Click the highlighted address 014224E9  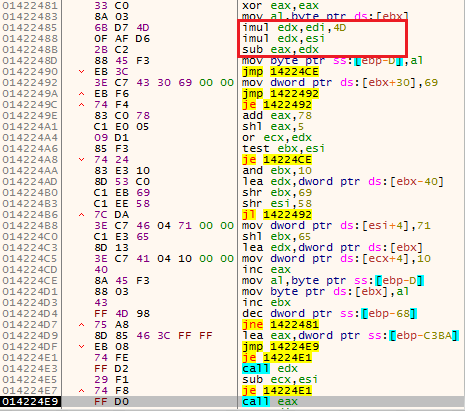pyautogui.click(x=30, y=402)
